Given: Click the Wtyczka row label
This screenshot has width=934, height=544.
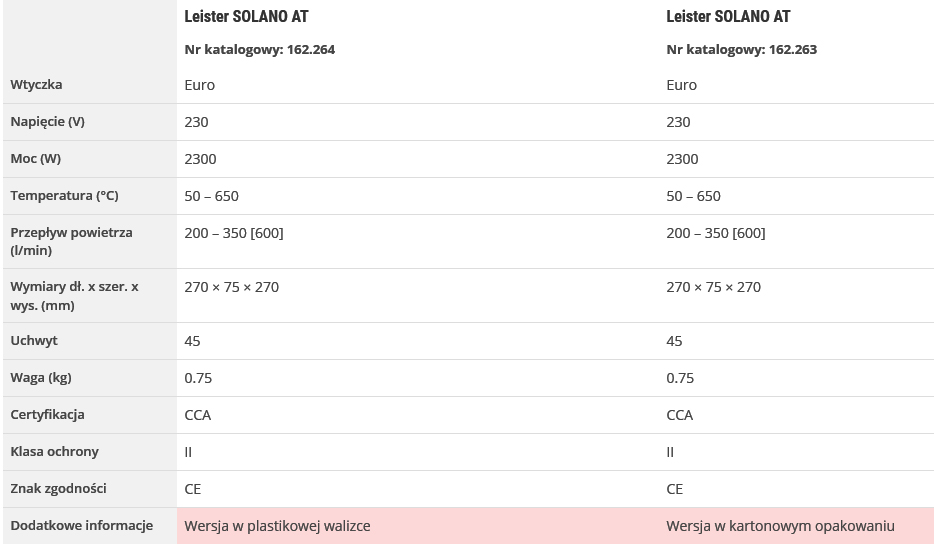Looking at the screenshot, I should pos(36,85).
